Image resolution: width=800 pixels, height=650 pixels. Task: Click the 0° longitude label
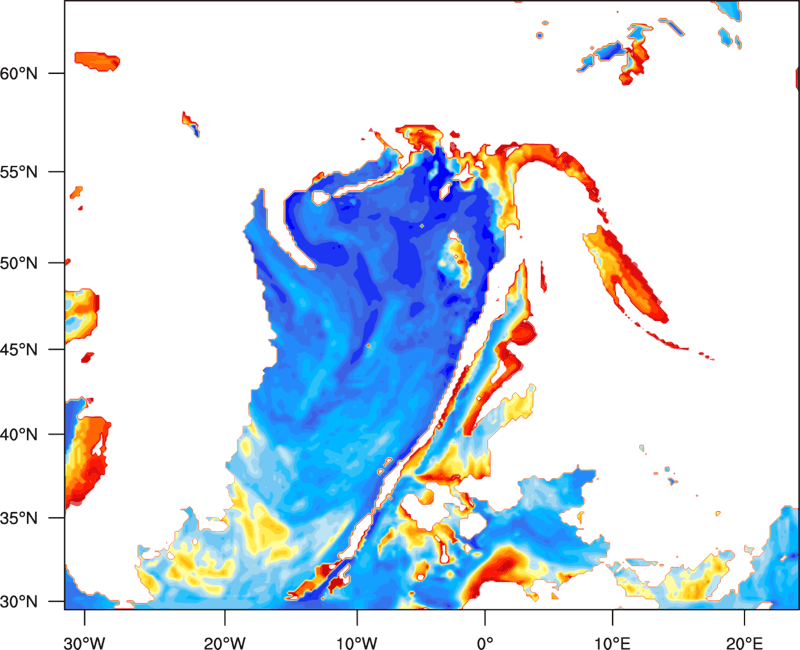coord(485,643)
